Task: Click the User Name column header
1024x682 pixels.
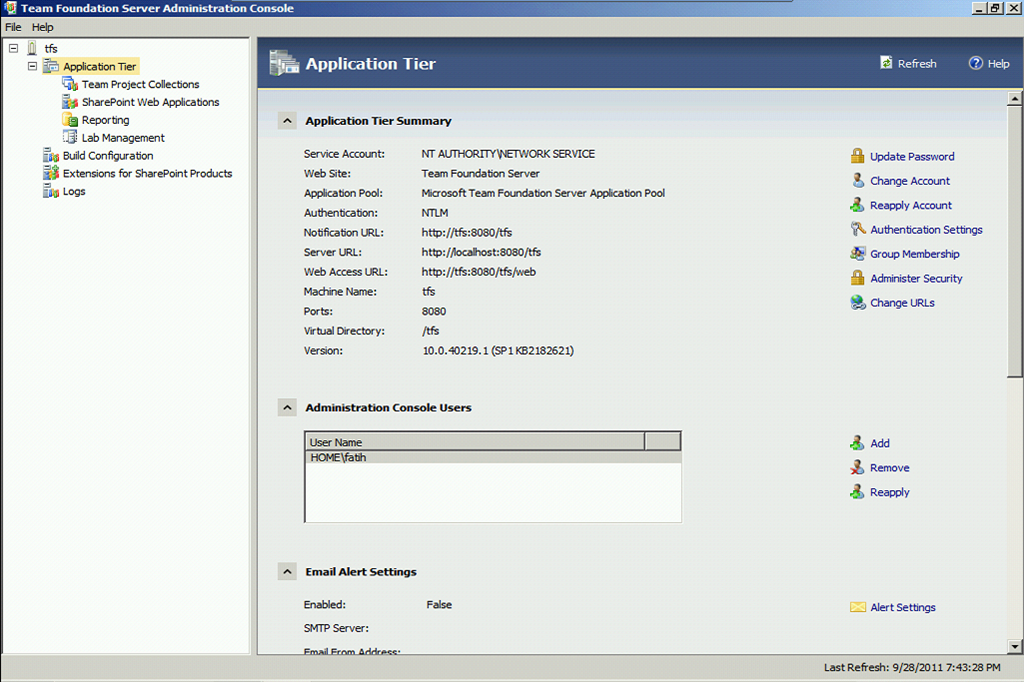Action: click(x=475, y=442)
